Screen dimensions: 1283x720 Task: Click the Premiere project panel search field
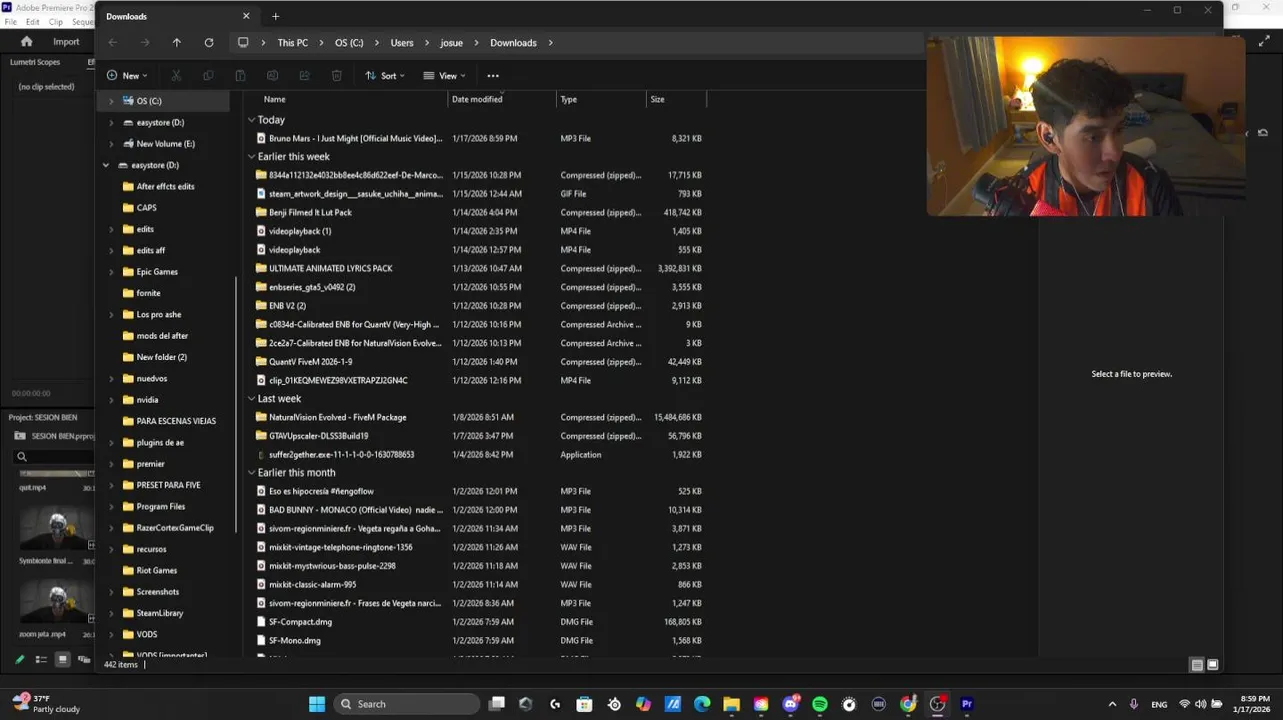pos(52,457)
